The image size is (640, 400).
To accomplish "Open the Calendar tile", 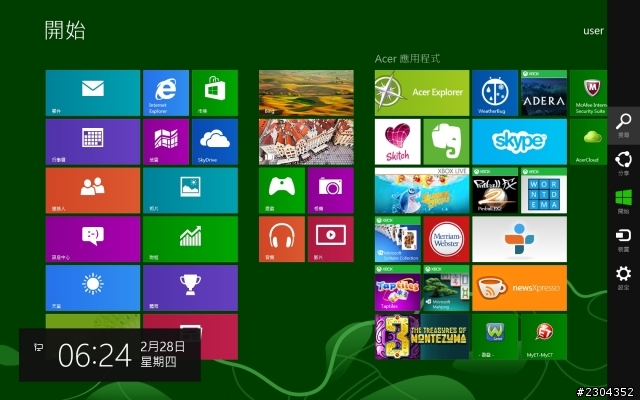I will (93, 142).
